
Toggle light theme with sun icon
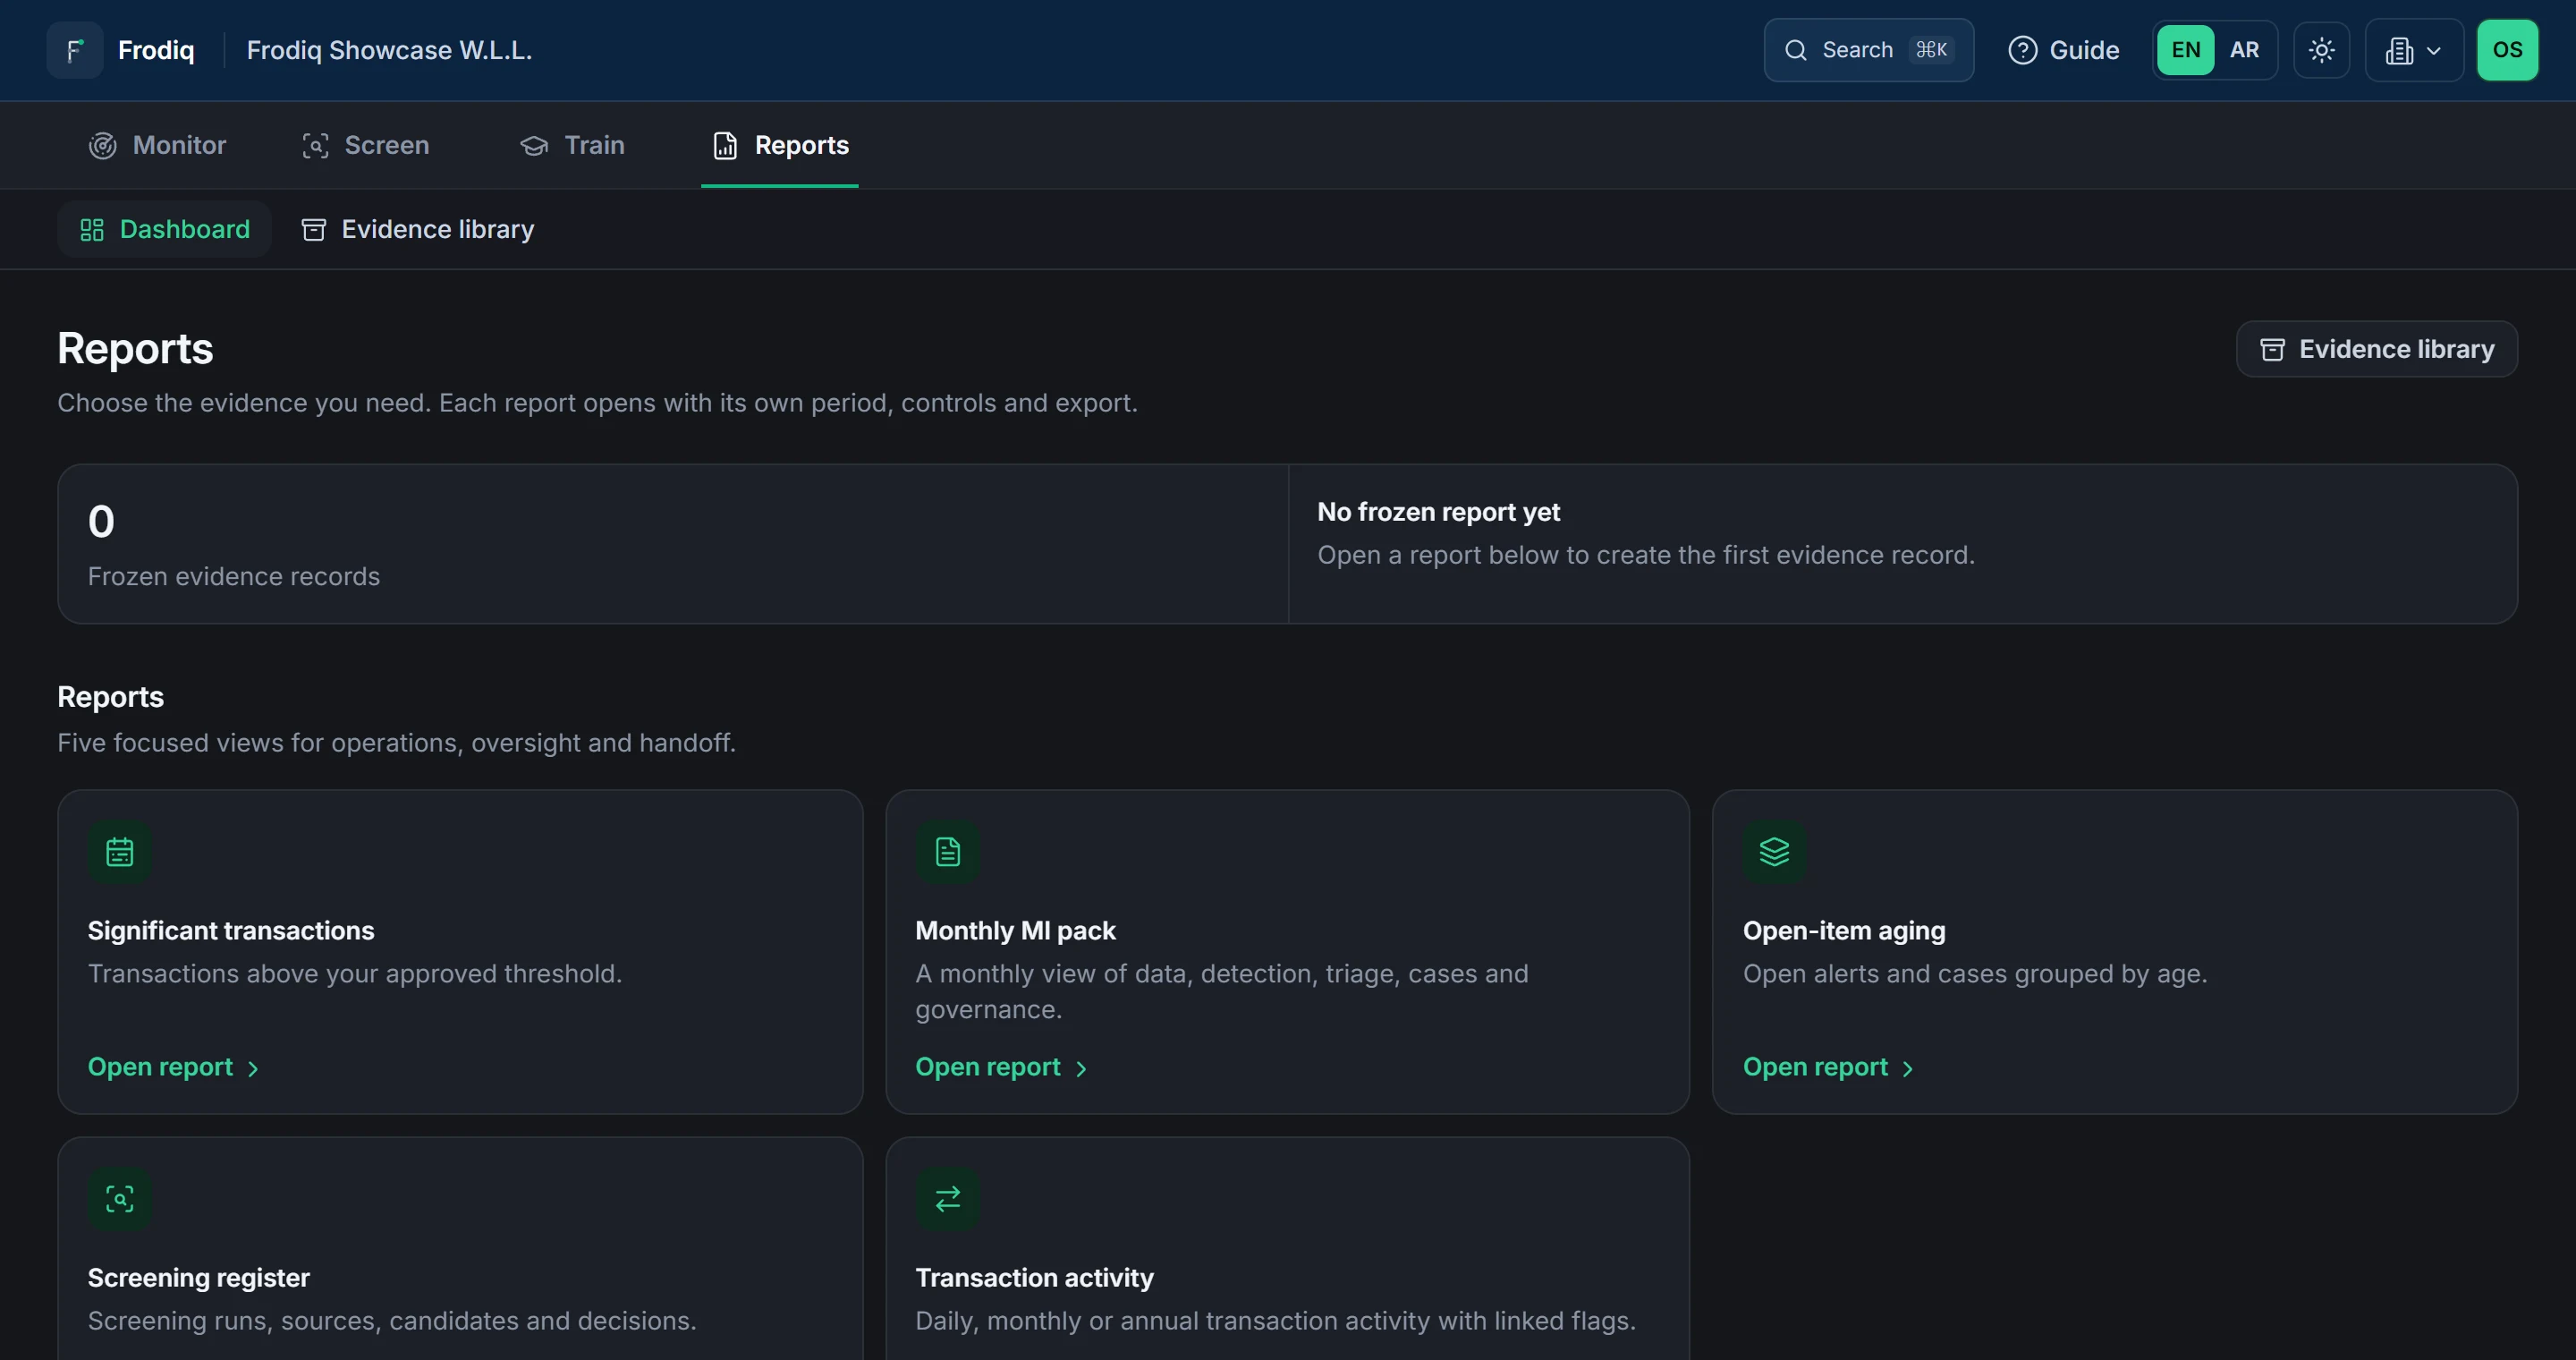pos(2321,50)
